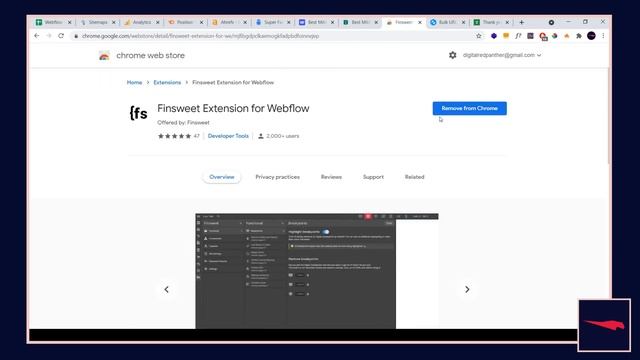The image size is (640, 360).
Task: Click the 2,000+ users text
Action: (x=282, y=136)
